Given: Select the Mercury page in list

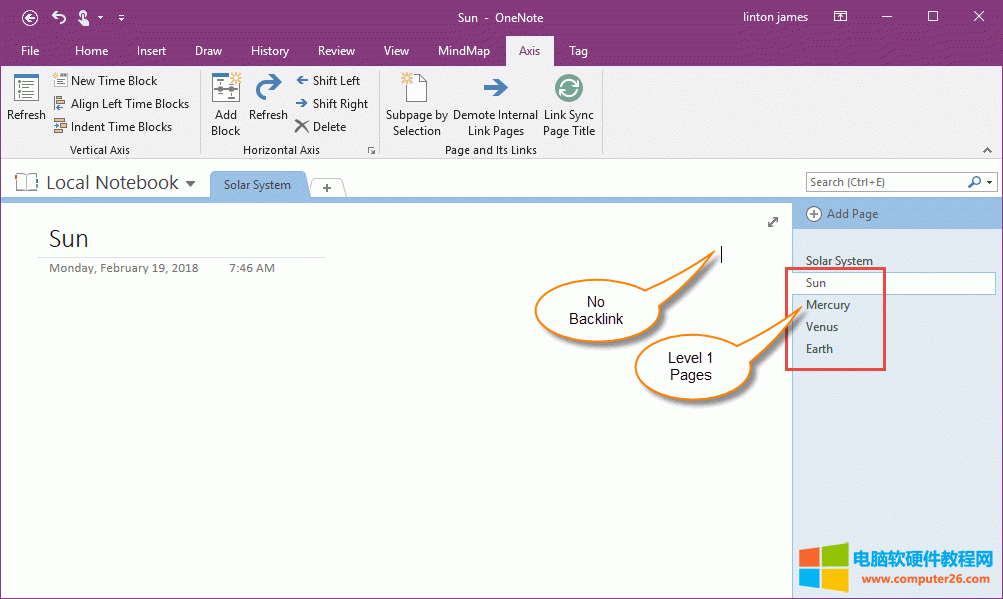Looking at the screenshot, I should coord(828,305).
